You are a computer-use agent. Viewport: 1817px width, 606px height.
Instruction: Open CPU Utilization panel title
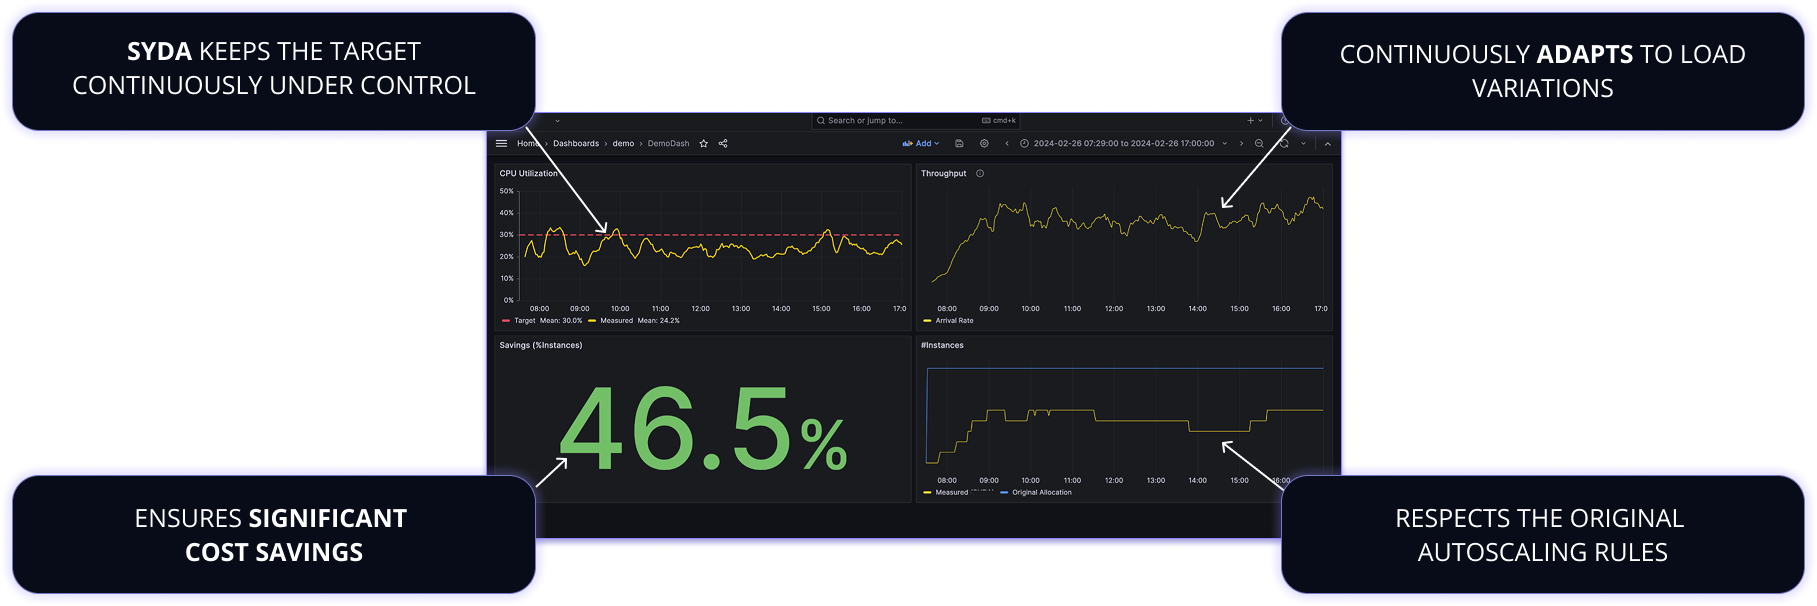click(529, 174)
